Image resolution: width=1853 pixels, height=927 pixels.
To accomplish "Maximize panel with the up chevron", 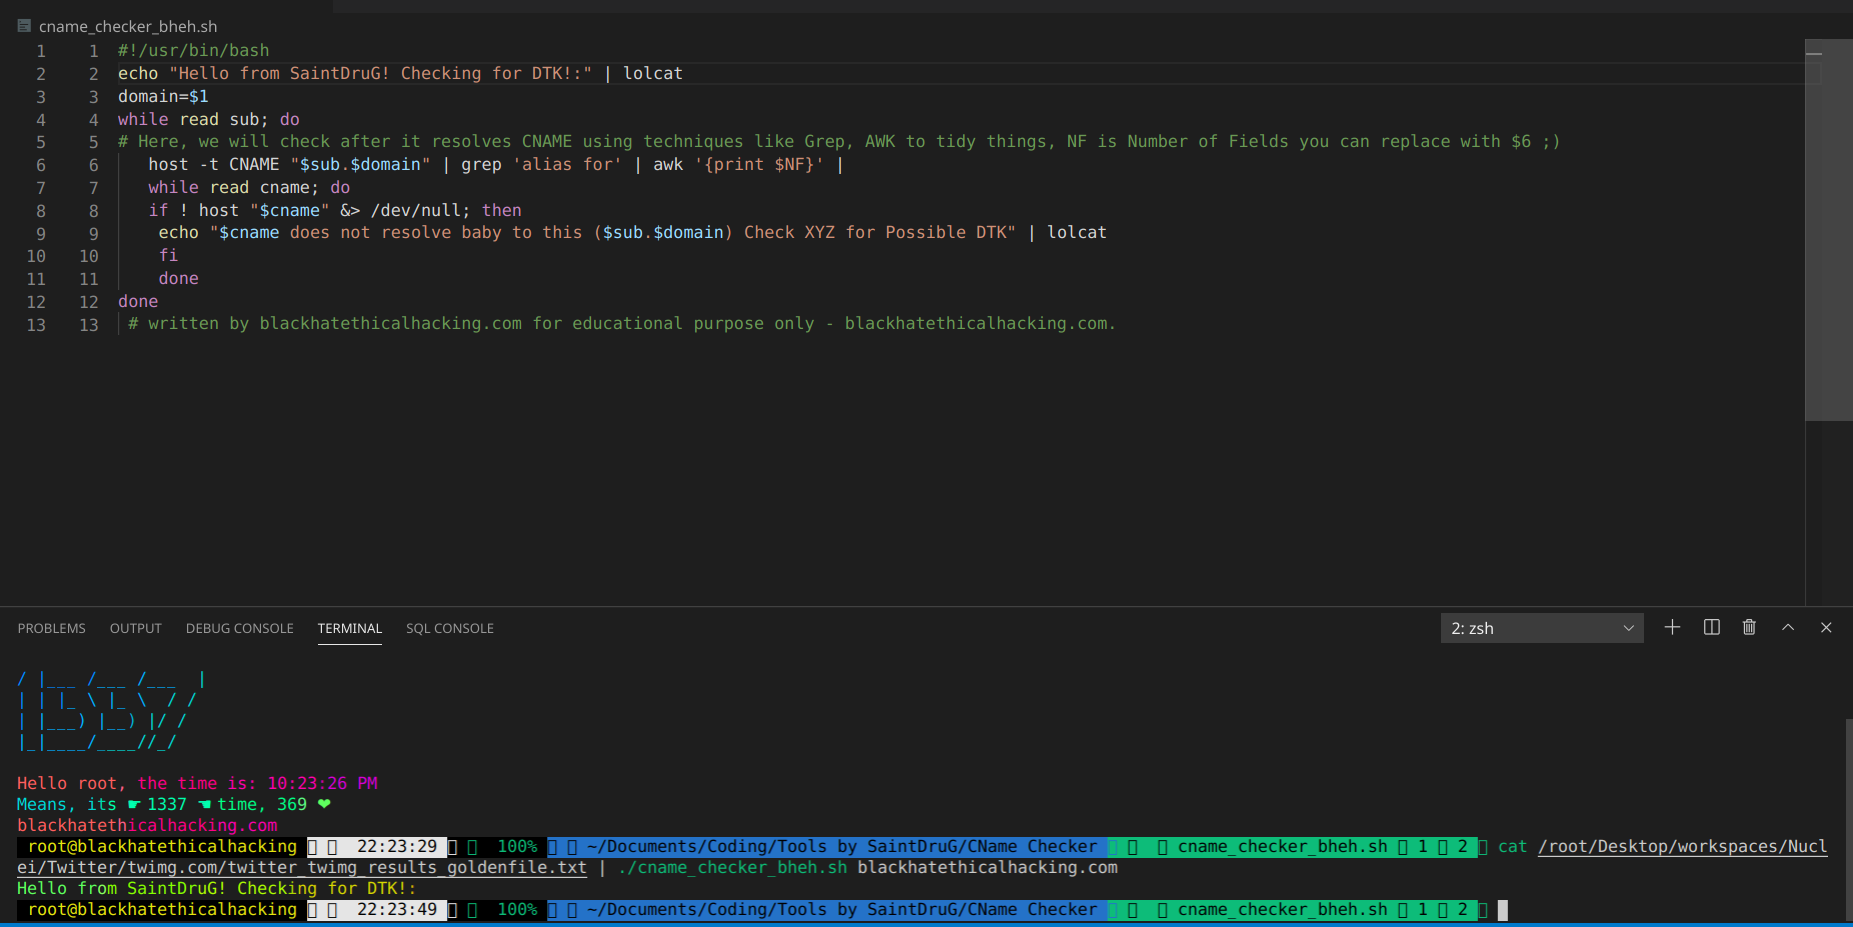I will point(1788,627).
